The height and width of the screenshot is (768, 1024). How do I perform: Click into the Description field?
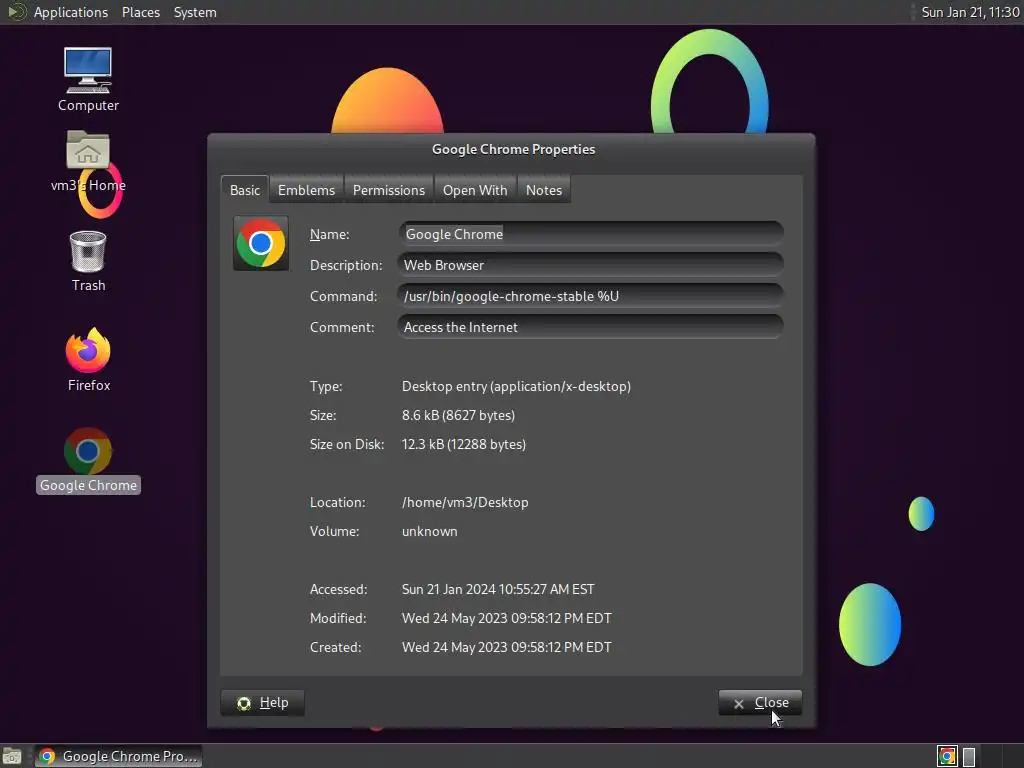click(591, 265)
